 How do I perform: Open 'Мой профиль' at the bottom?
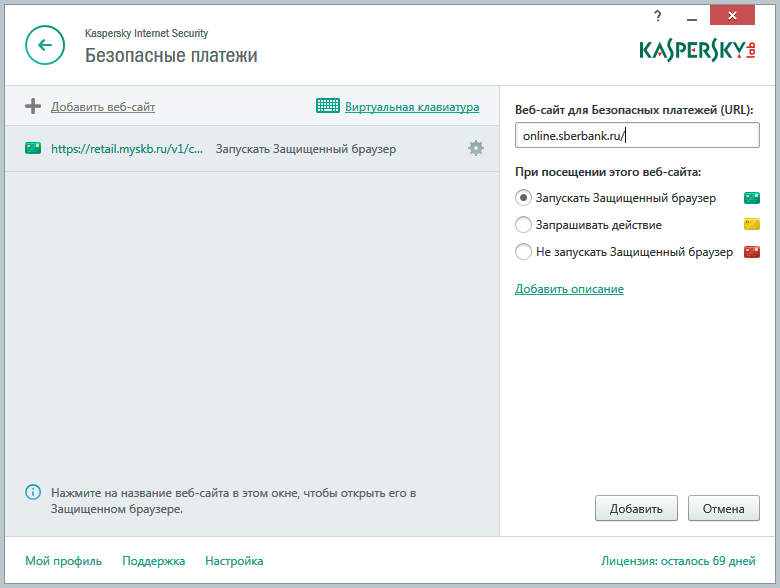pos(64,561)
